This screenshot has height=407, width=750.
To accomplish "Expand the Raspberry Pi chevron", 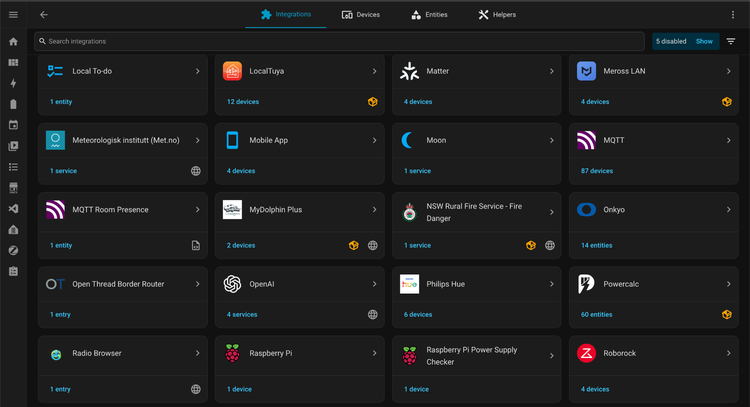I will (x=375, y=353).
